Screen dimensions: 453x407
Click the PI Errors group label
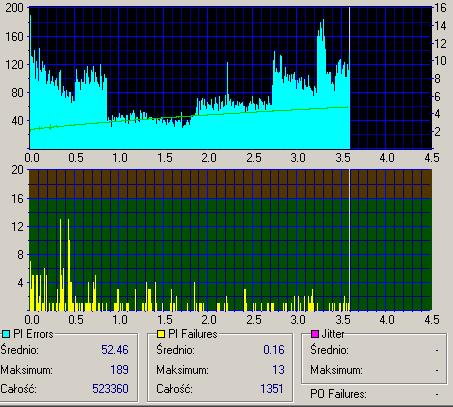(33, 334)
